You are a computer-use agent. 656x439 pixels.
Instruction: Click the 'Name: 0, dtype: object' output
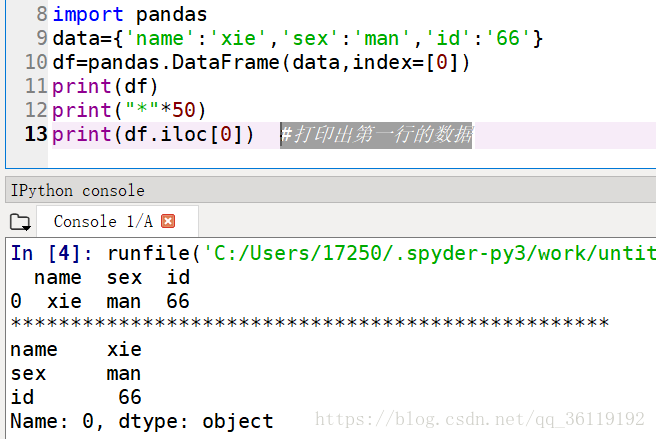pyautogui.click(x=142, y=421)
